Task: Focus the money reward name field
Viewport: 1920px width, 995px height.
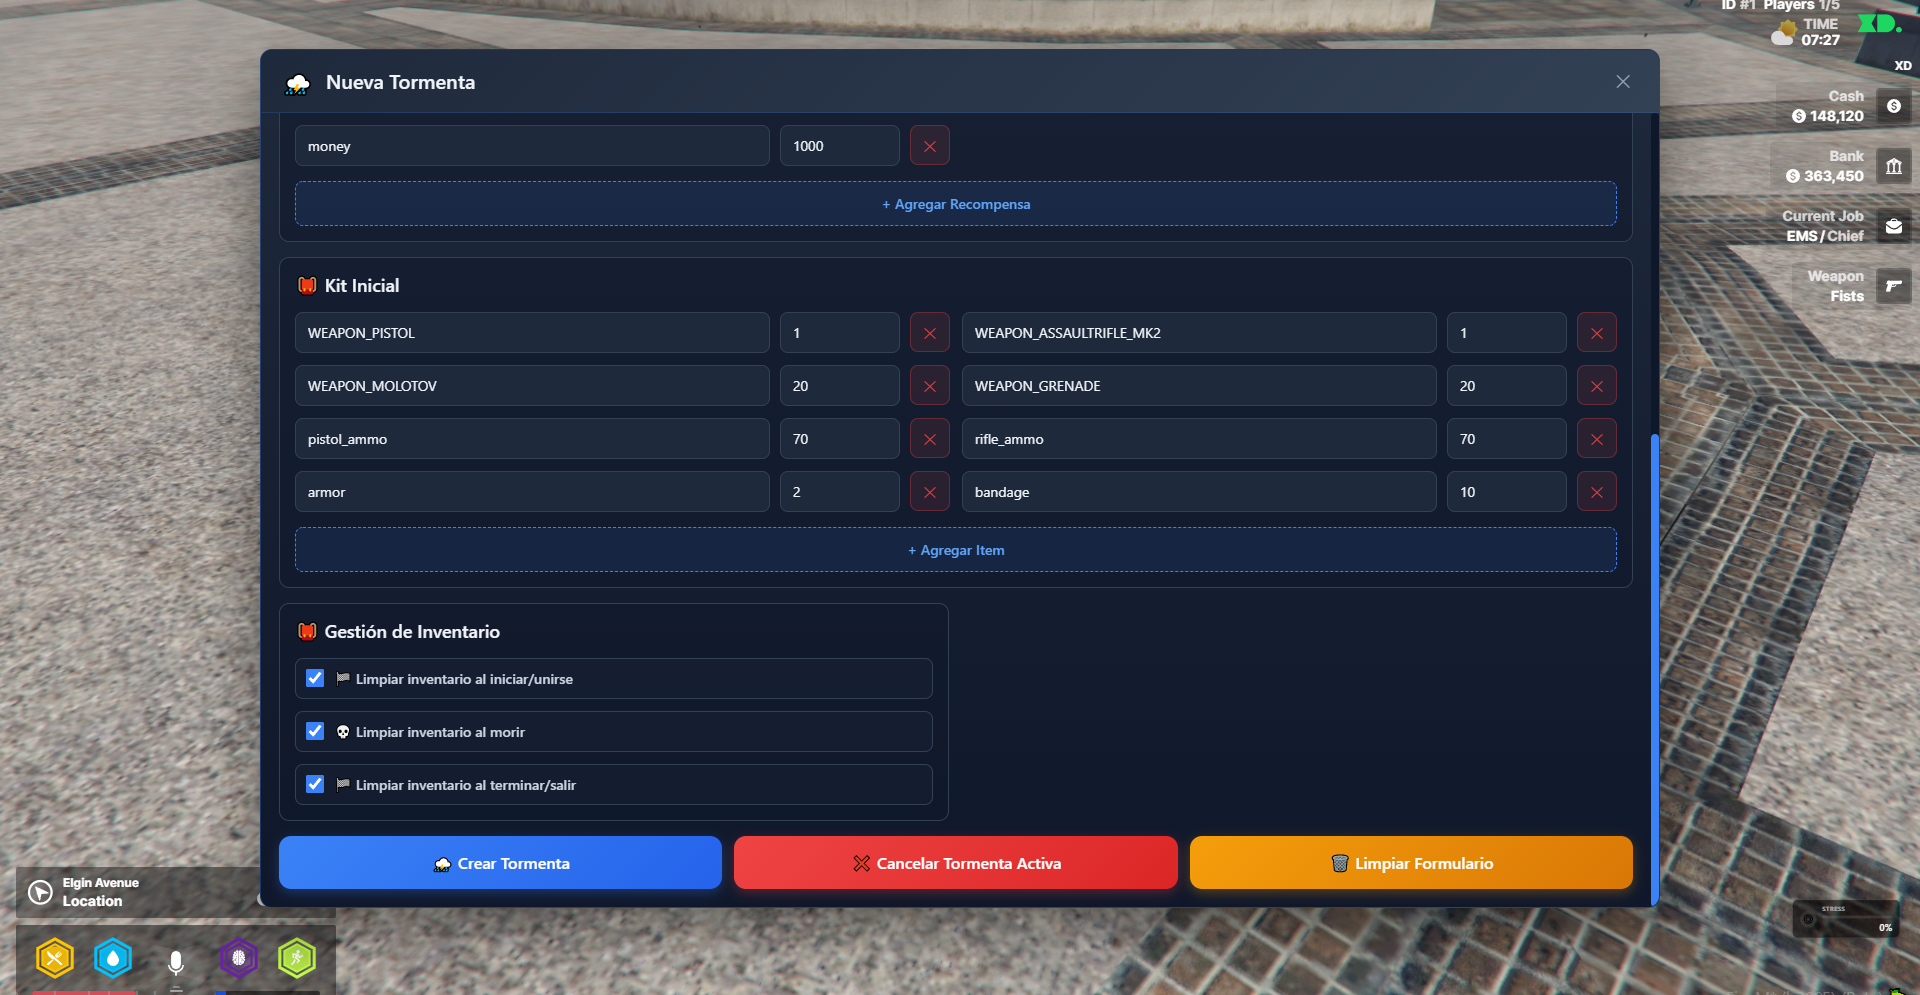Action: pos(532,146)
